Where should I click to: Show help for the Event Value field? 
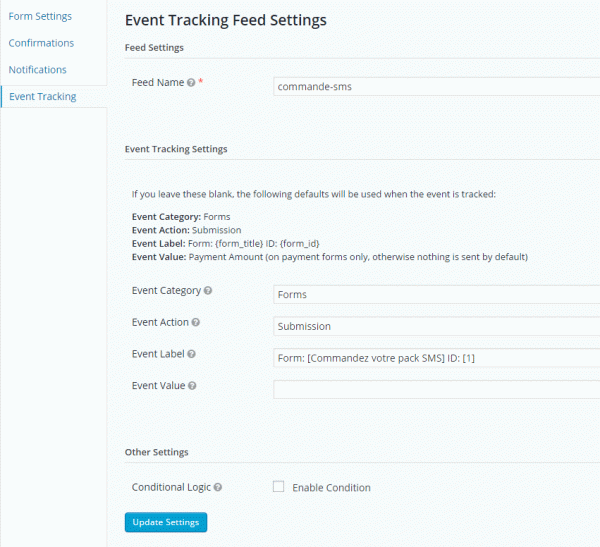pyautogui.click(x=191, y=386)
